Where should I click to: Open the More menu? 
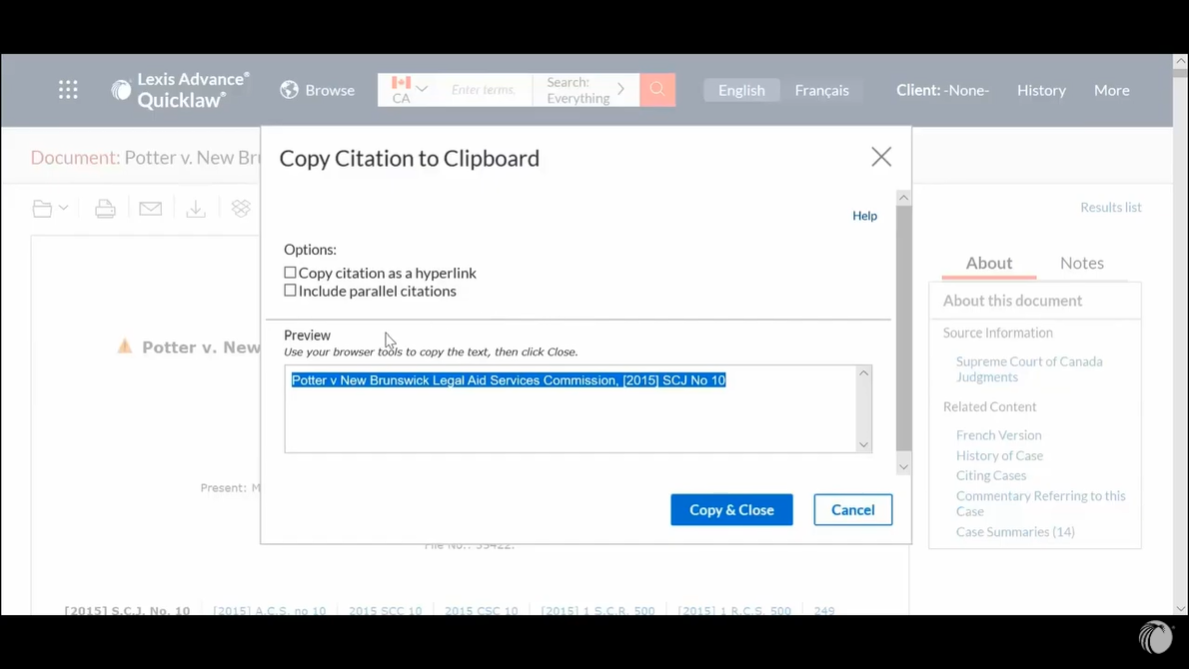click(x=1112, y=90)
